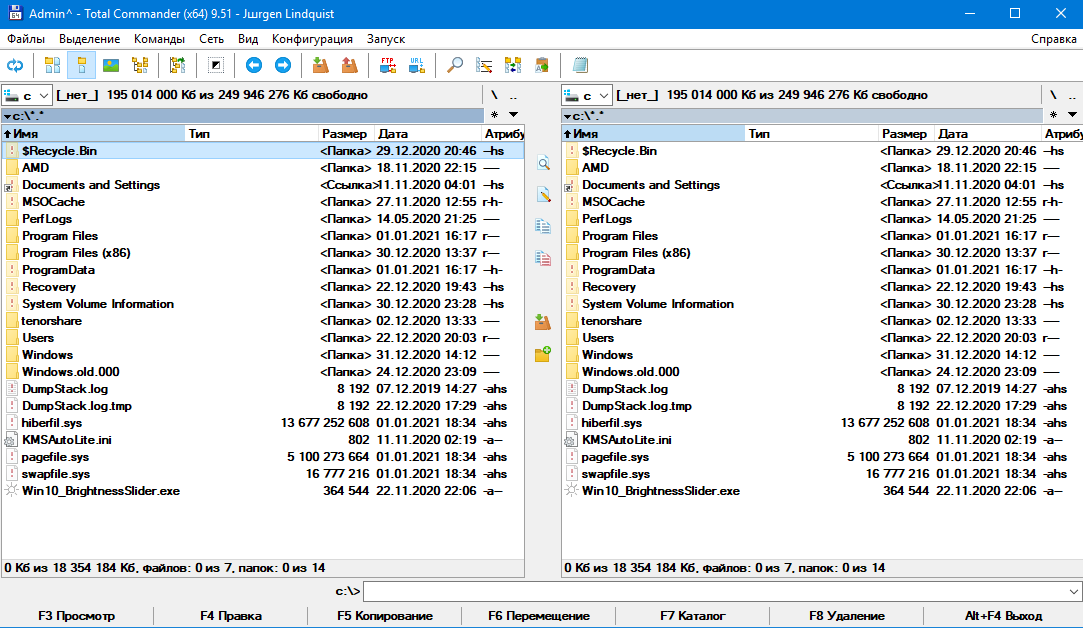The width and height of the screenshot is (1083, 628).
Task: Open the search files magnifier tool
Action: pos(454,66)
